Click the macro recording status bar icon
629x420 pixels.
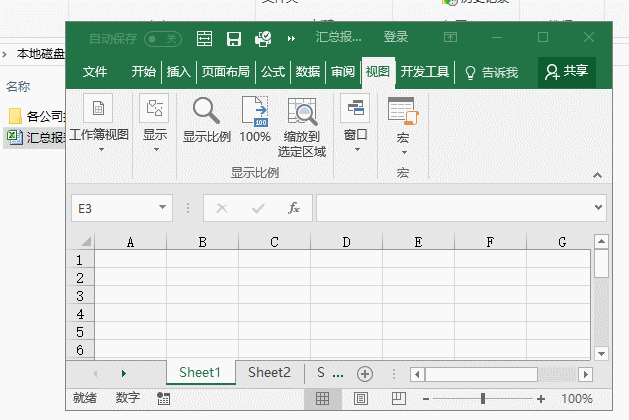tap(163, 398)
